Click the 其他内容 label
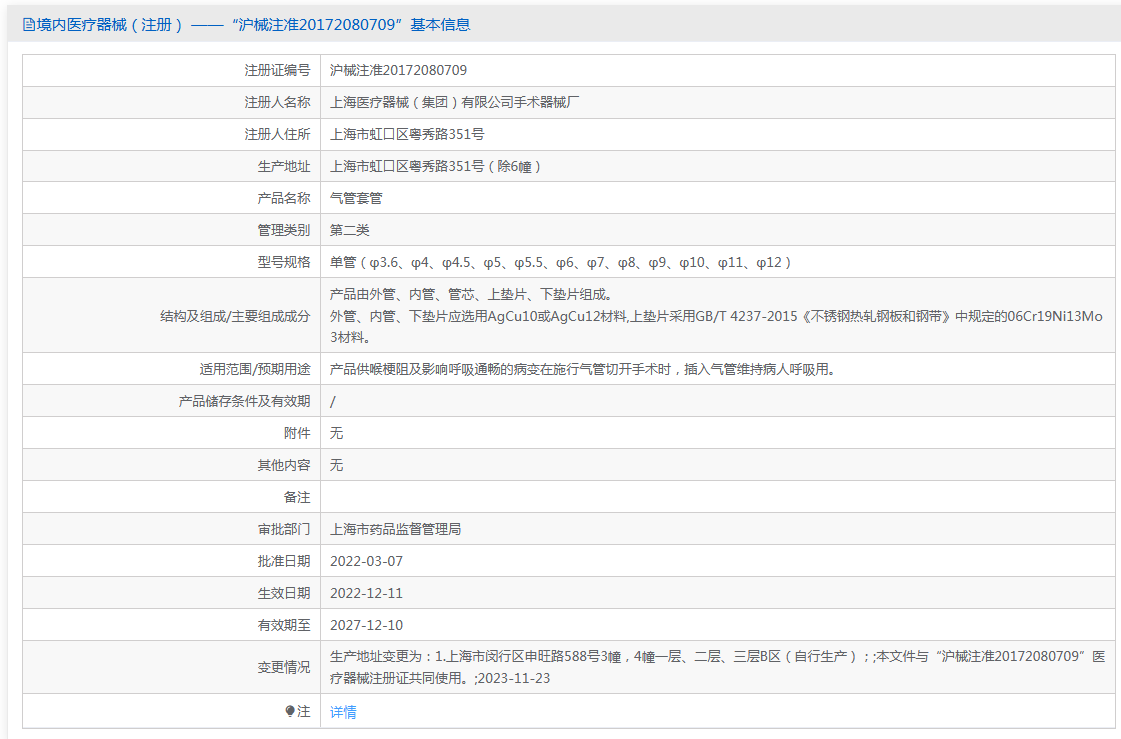Viewport: 1121px width, 739px height. coord(284,465)
